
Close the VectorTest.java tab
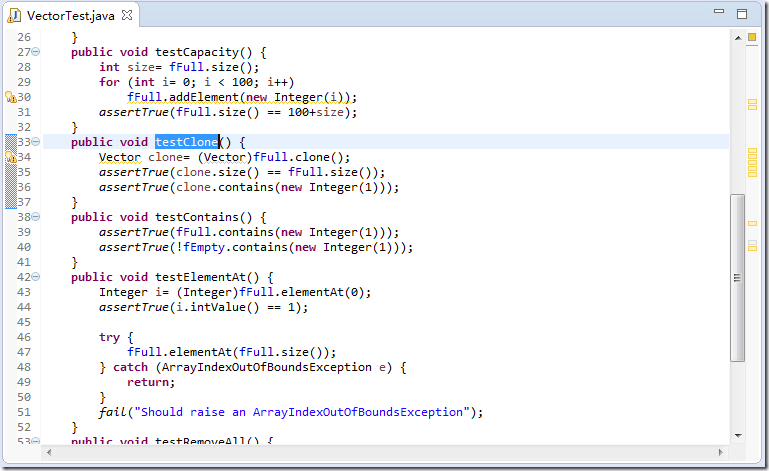(x=127, y=15)
